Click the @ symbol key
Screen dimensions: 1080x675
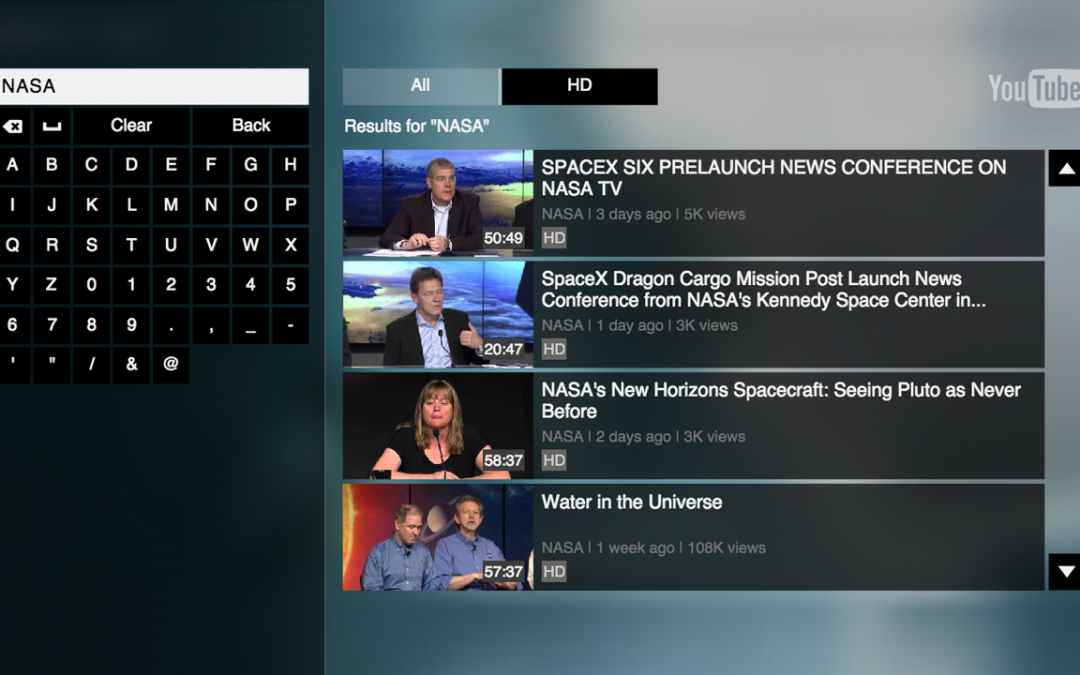click(171, 364)
